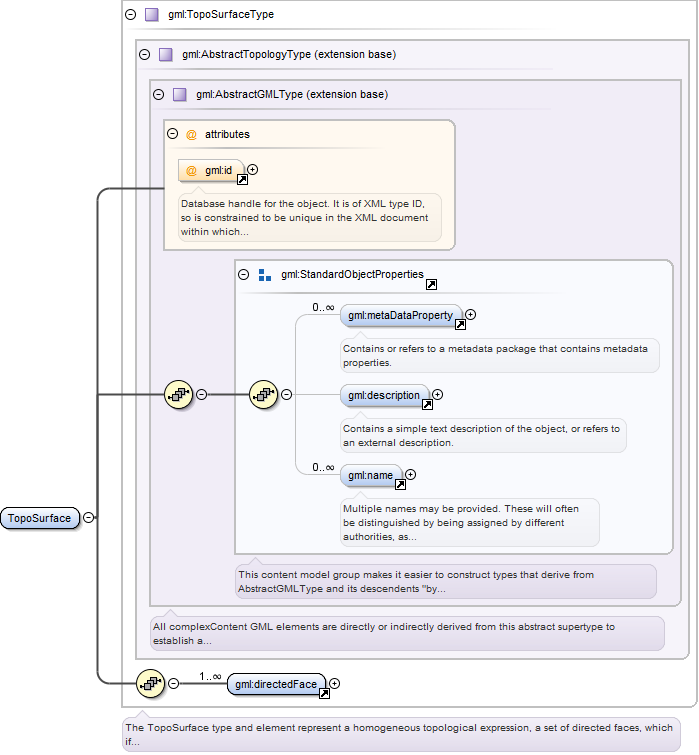Click the sequence compositor icon beside gml:directedFace
699x755 pixels.
tap(151, 683)
